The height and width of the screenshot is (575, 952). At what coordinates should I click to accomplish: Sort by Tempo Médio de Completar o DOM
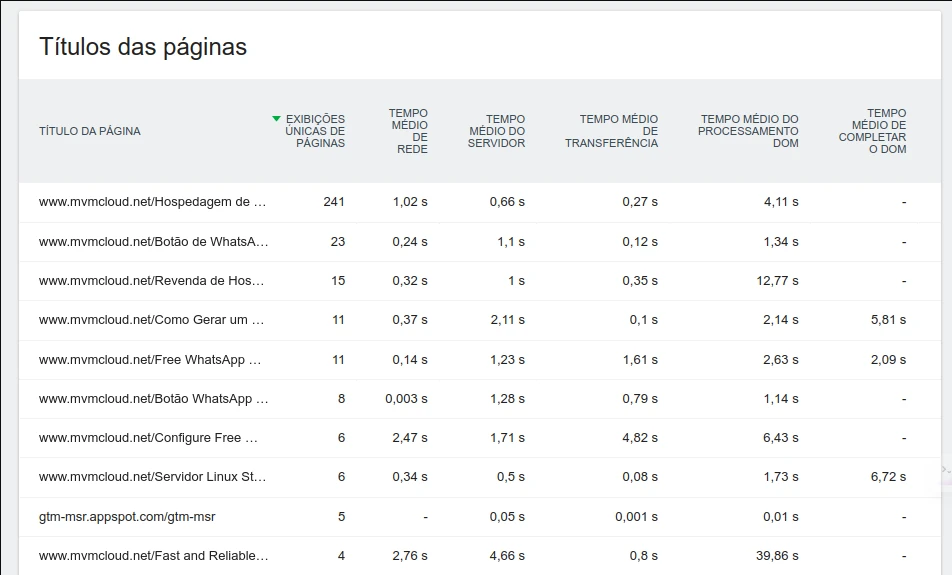(872, 131)
